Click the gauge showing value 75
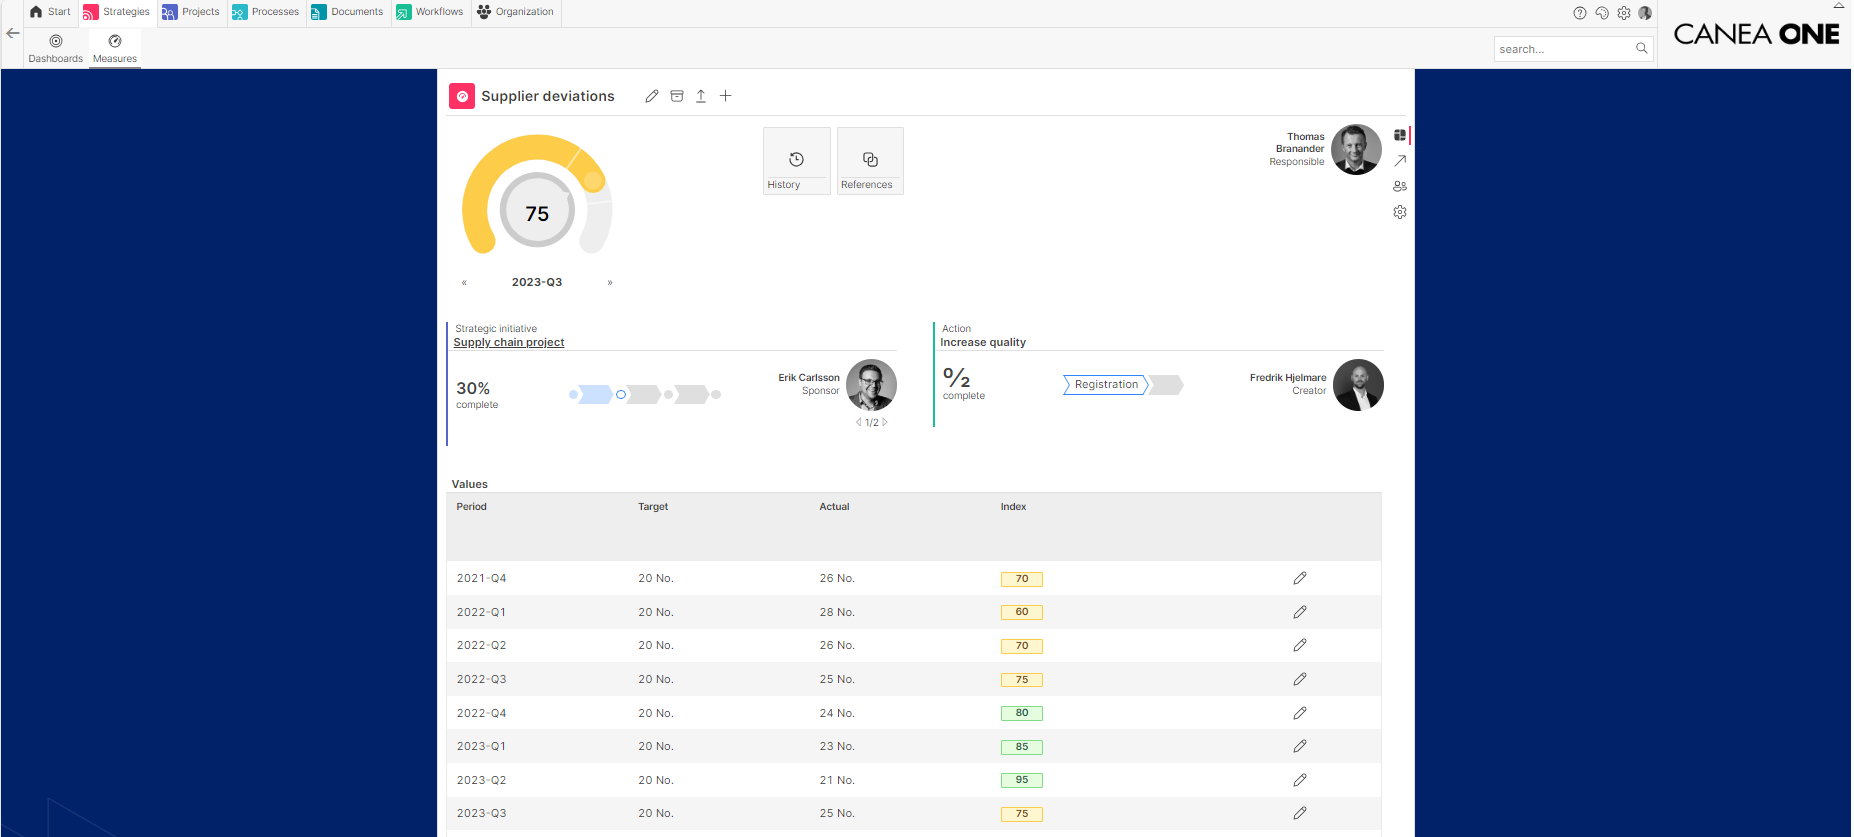The height and width of the screenshot is (837, 1854). [537, 195]
